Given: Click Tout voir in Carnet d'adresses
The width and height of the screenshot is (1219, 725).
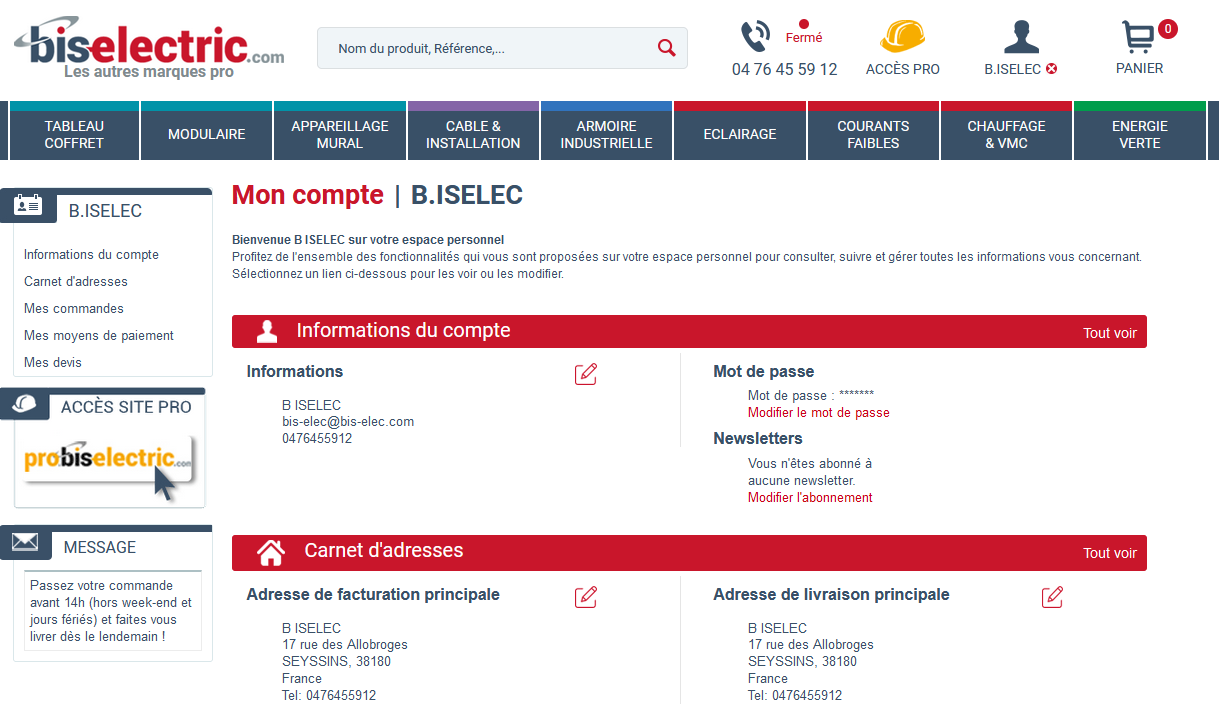Looking at the screenshot, I should (1110, 553).
